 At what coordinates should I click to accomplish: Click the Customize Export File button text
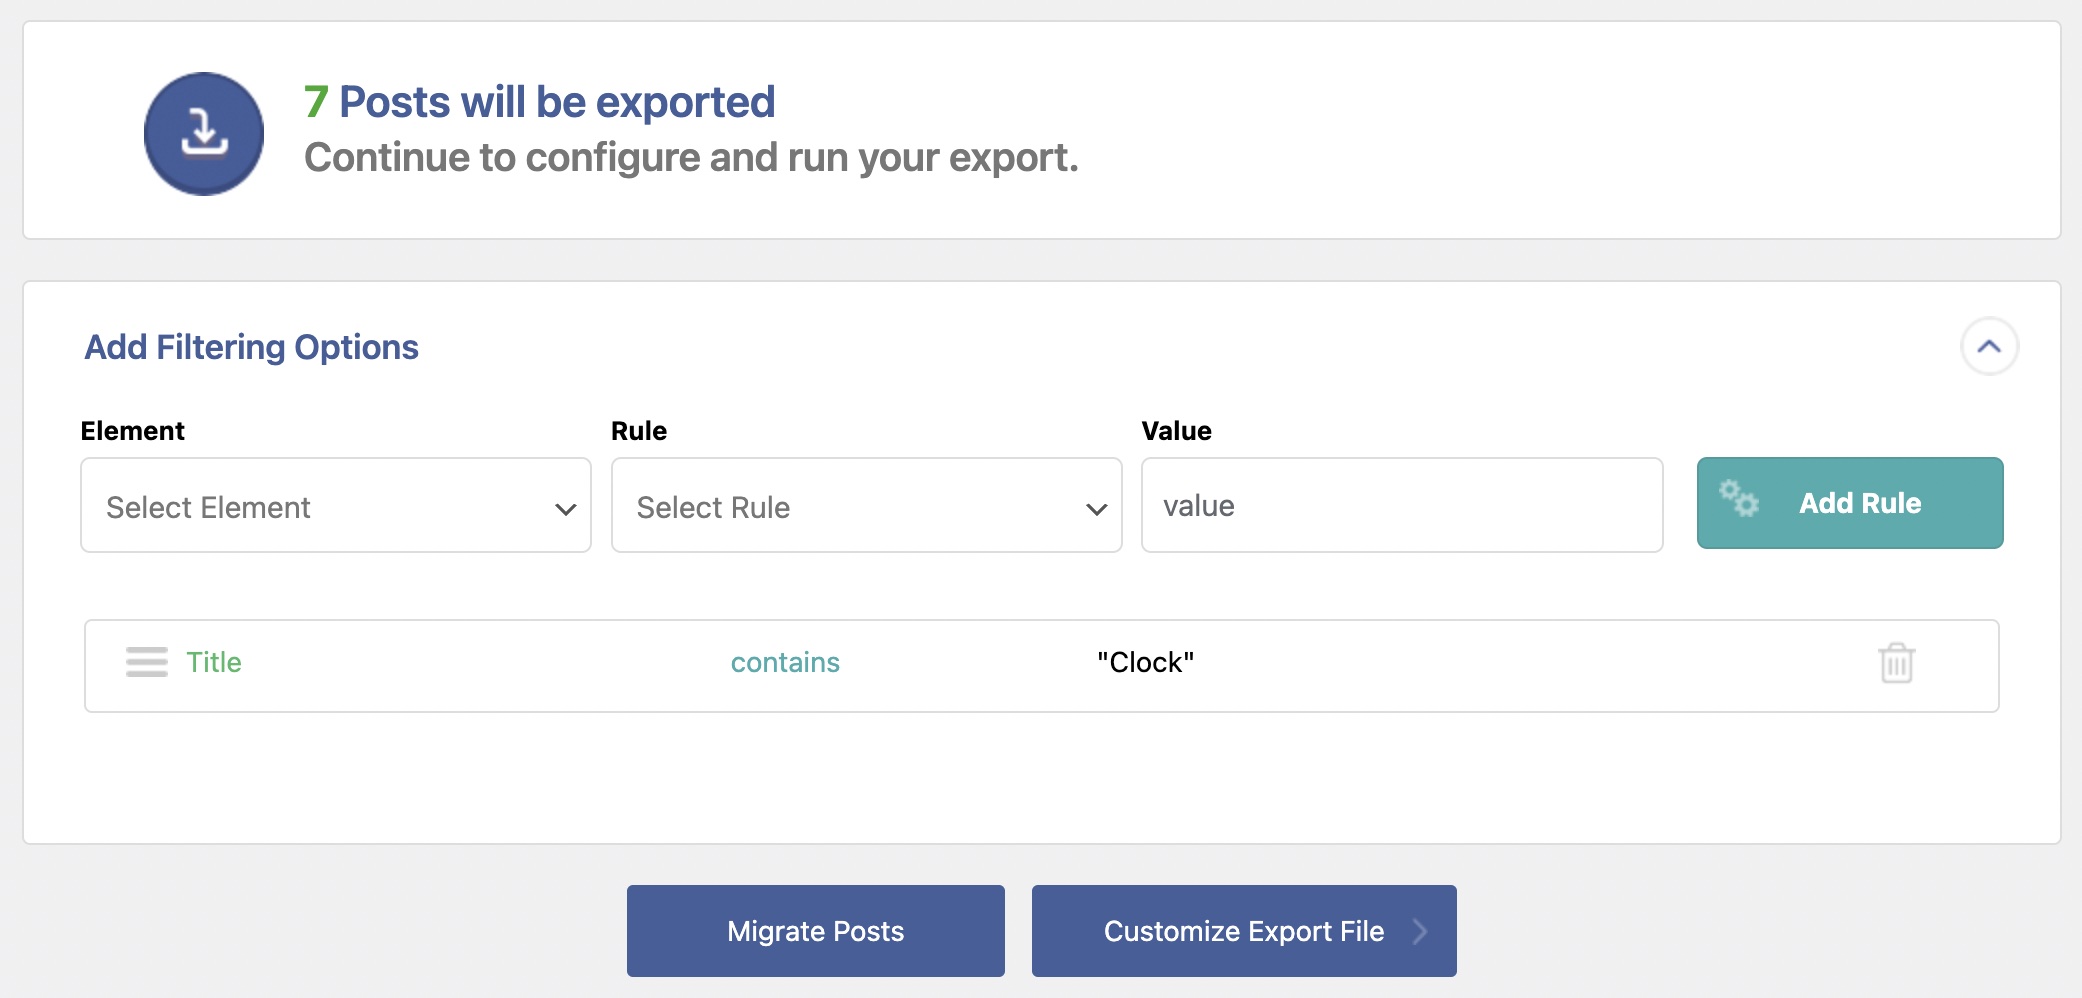(x=1243, y=931)
